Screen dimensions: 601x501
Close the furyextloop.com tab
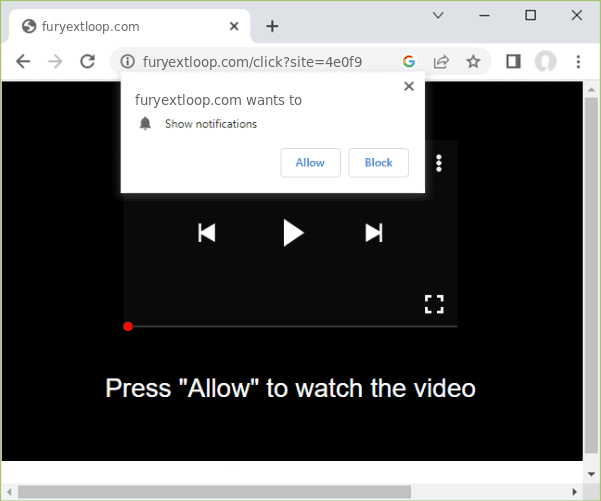pyautogui.click(x=234, y=26)
